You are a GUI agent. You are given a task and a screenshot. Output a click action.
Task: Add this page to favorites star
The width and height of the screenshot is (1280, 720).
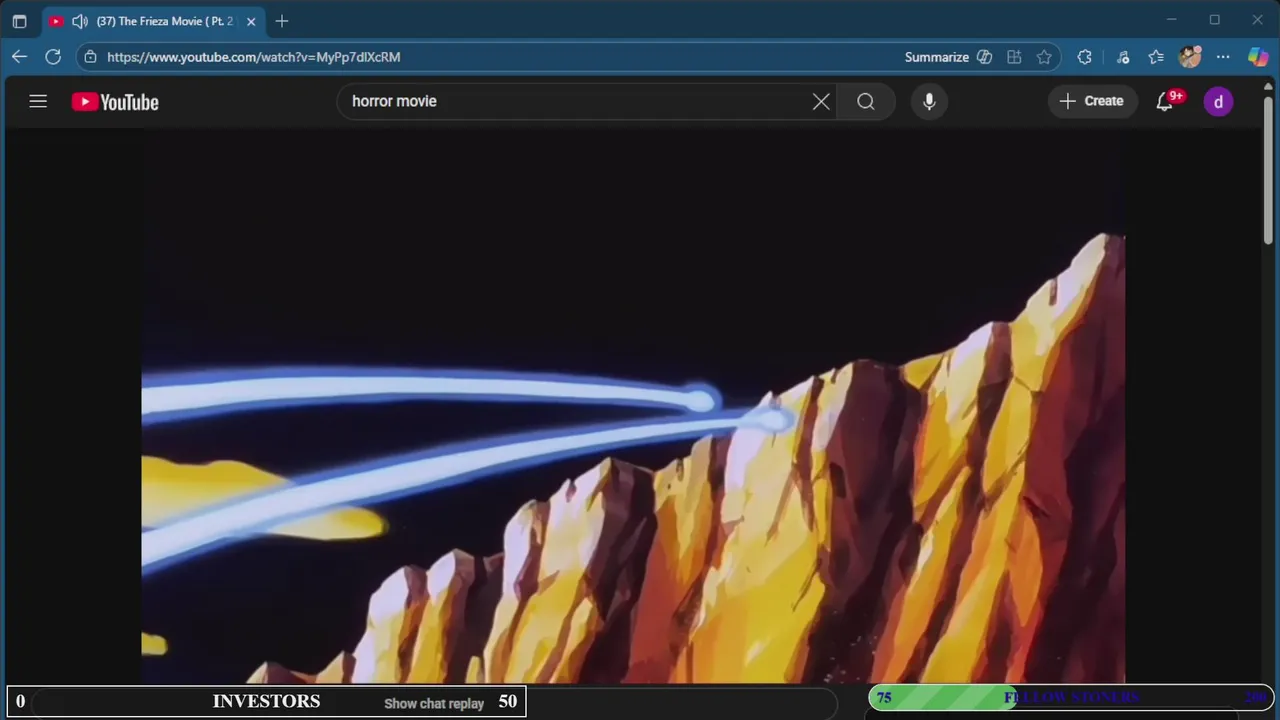click(1044, 57)
